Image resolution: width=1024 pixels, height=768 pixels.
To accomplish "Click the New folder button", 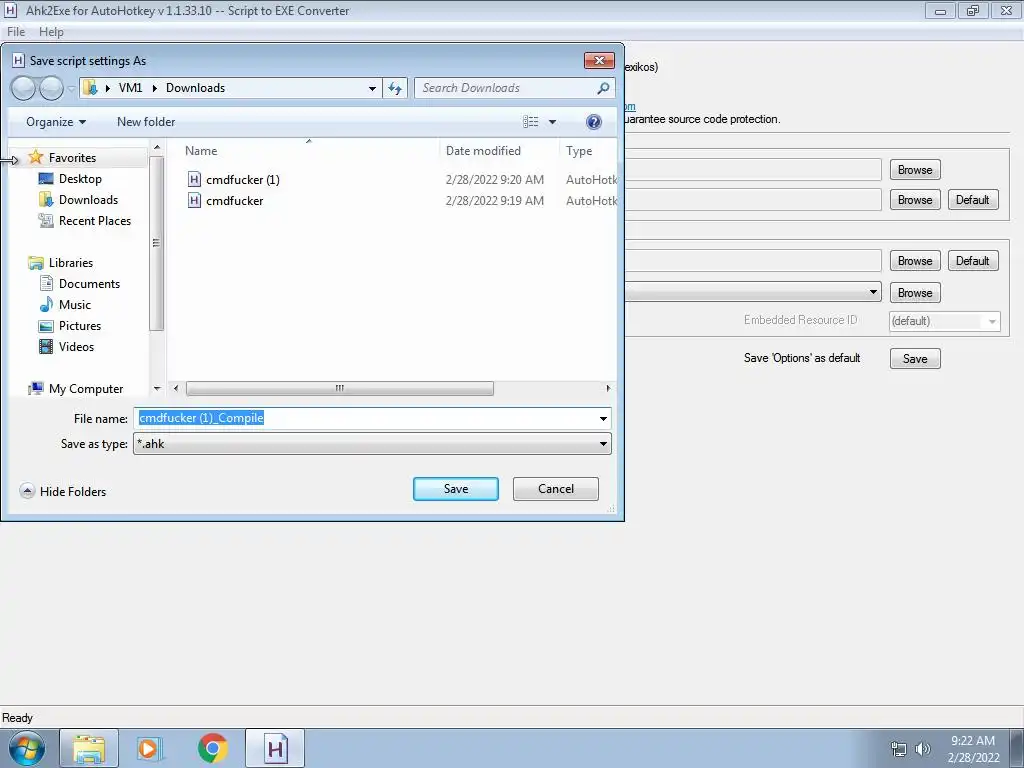I will (146, 122).
